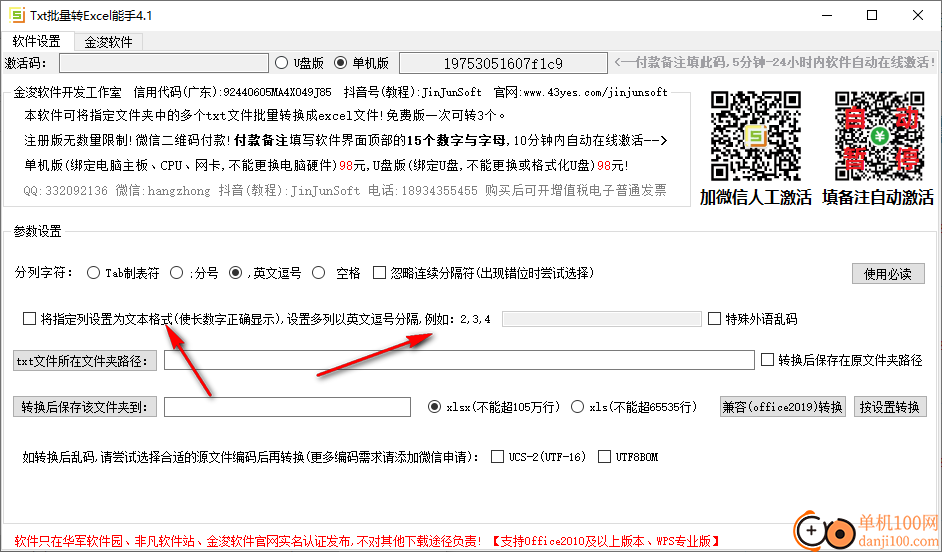Click the 微信:hangzhong contact text
Screen dimensions: 942x552
pyautogui.click(x=163, y=191)
